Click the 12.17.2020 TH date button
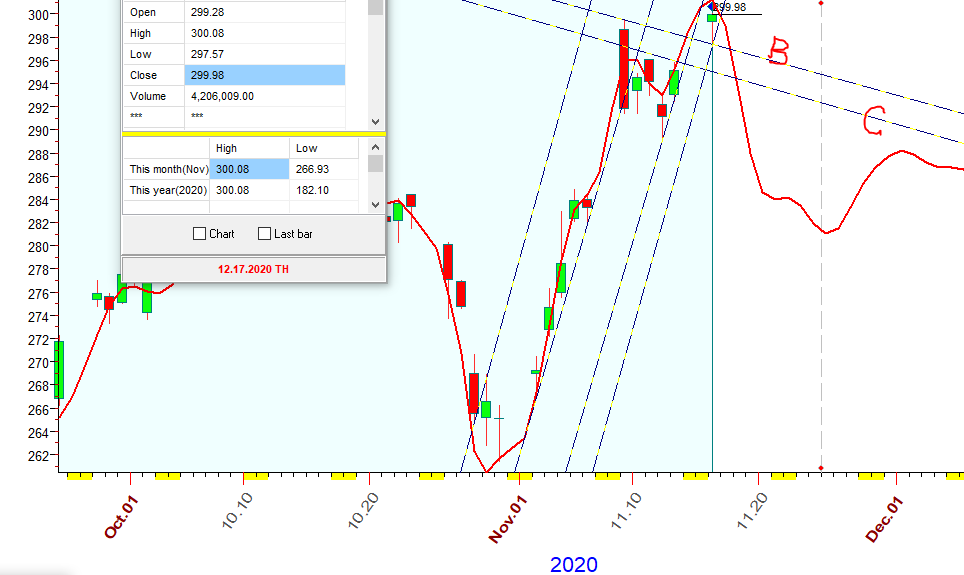The image size is (964, 575). point(254,269)
